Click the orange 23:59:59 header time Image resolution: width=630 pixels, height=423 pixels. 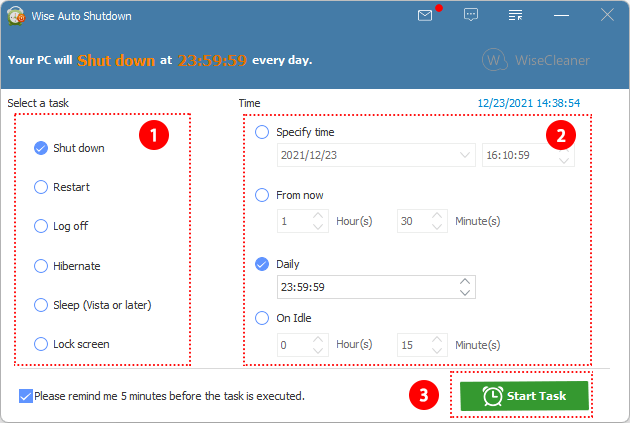click(212, 60)
